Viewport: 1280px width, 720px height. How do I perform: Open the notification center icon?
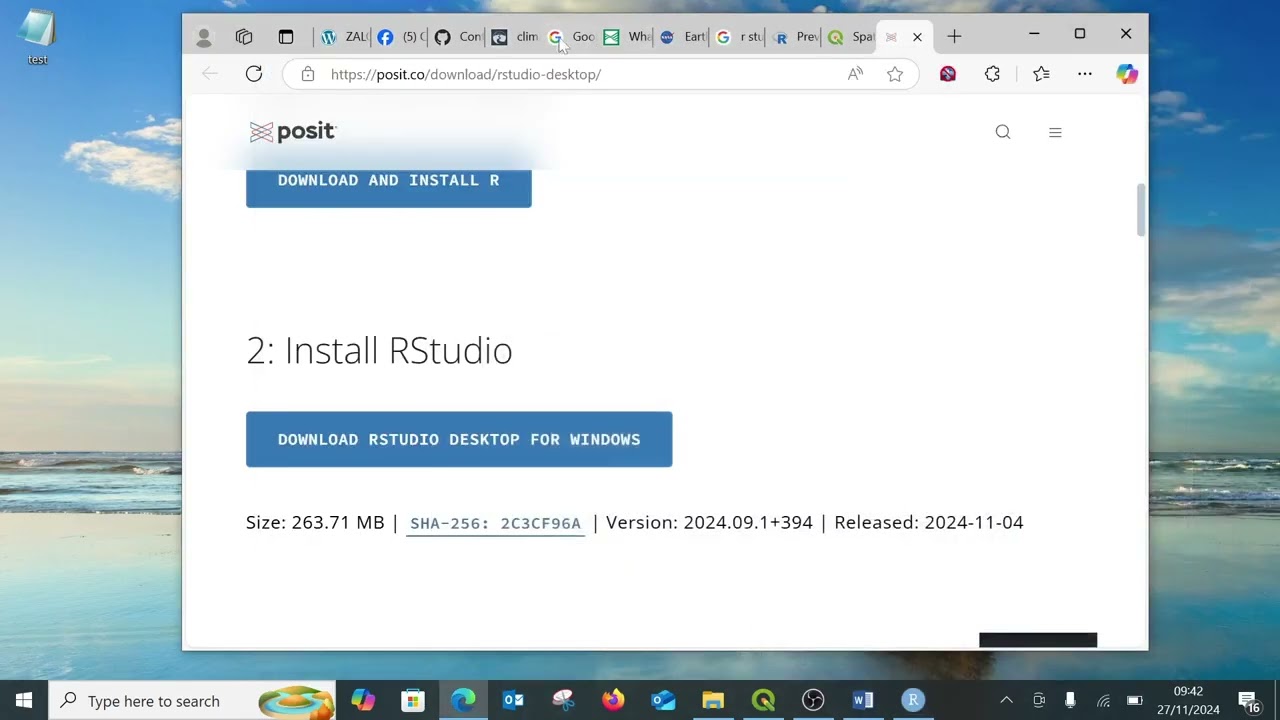pos(1249,700)
